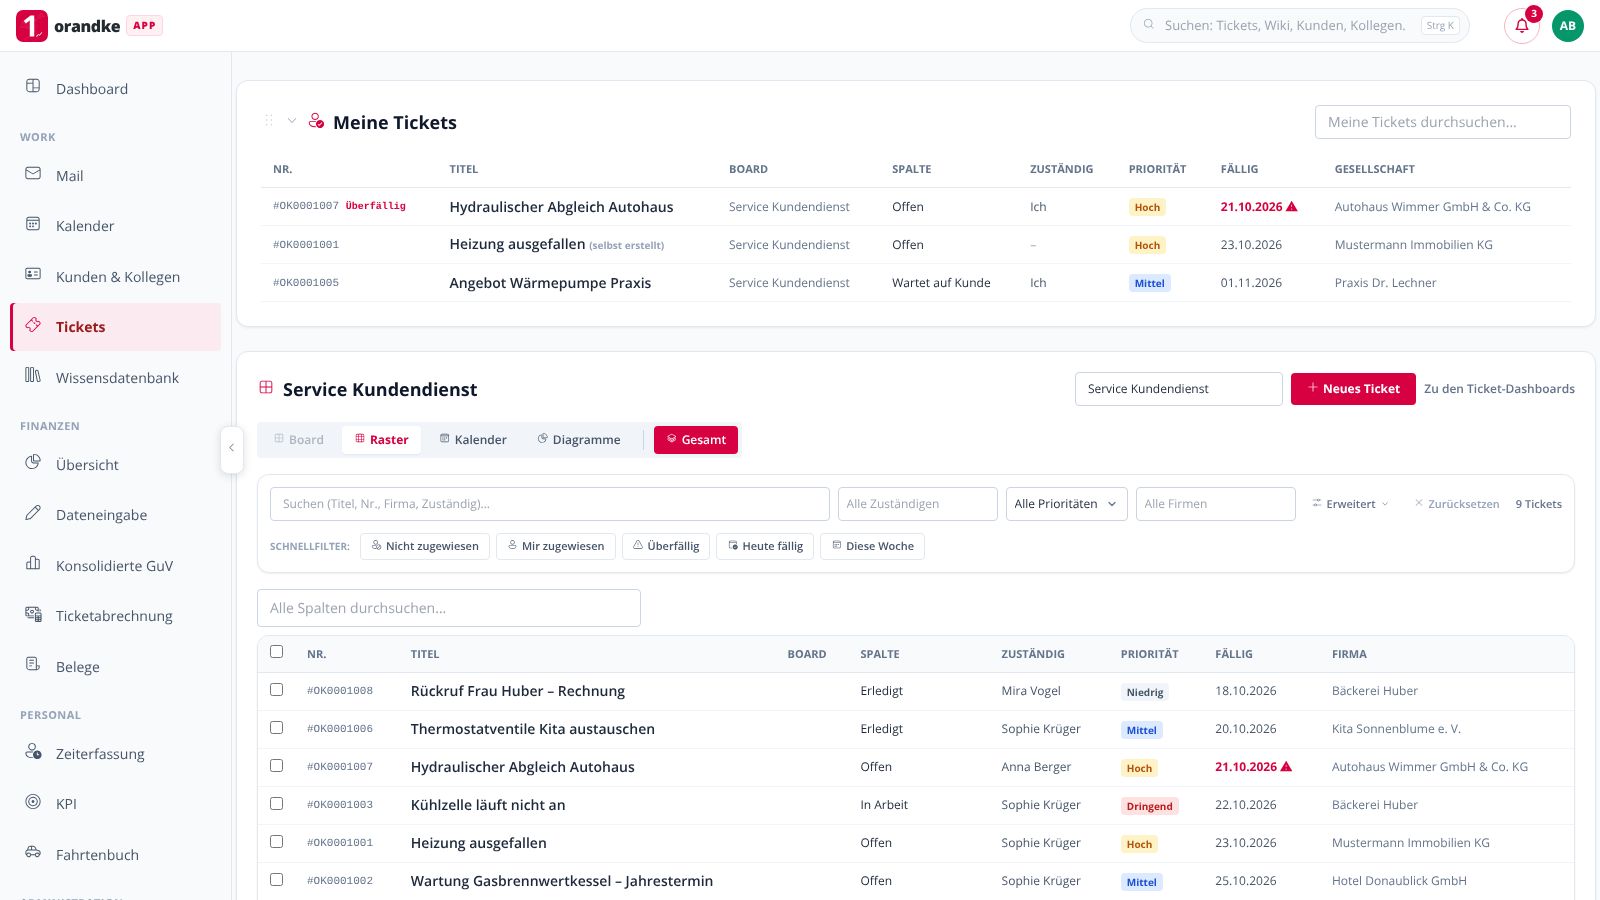Click the Fahrtenbuch car icon
This screenshot has width=1600, height=900.
(x=33, y=852)
